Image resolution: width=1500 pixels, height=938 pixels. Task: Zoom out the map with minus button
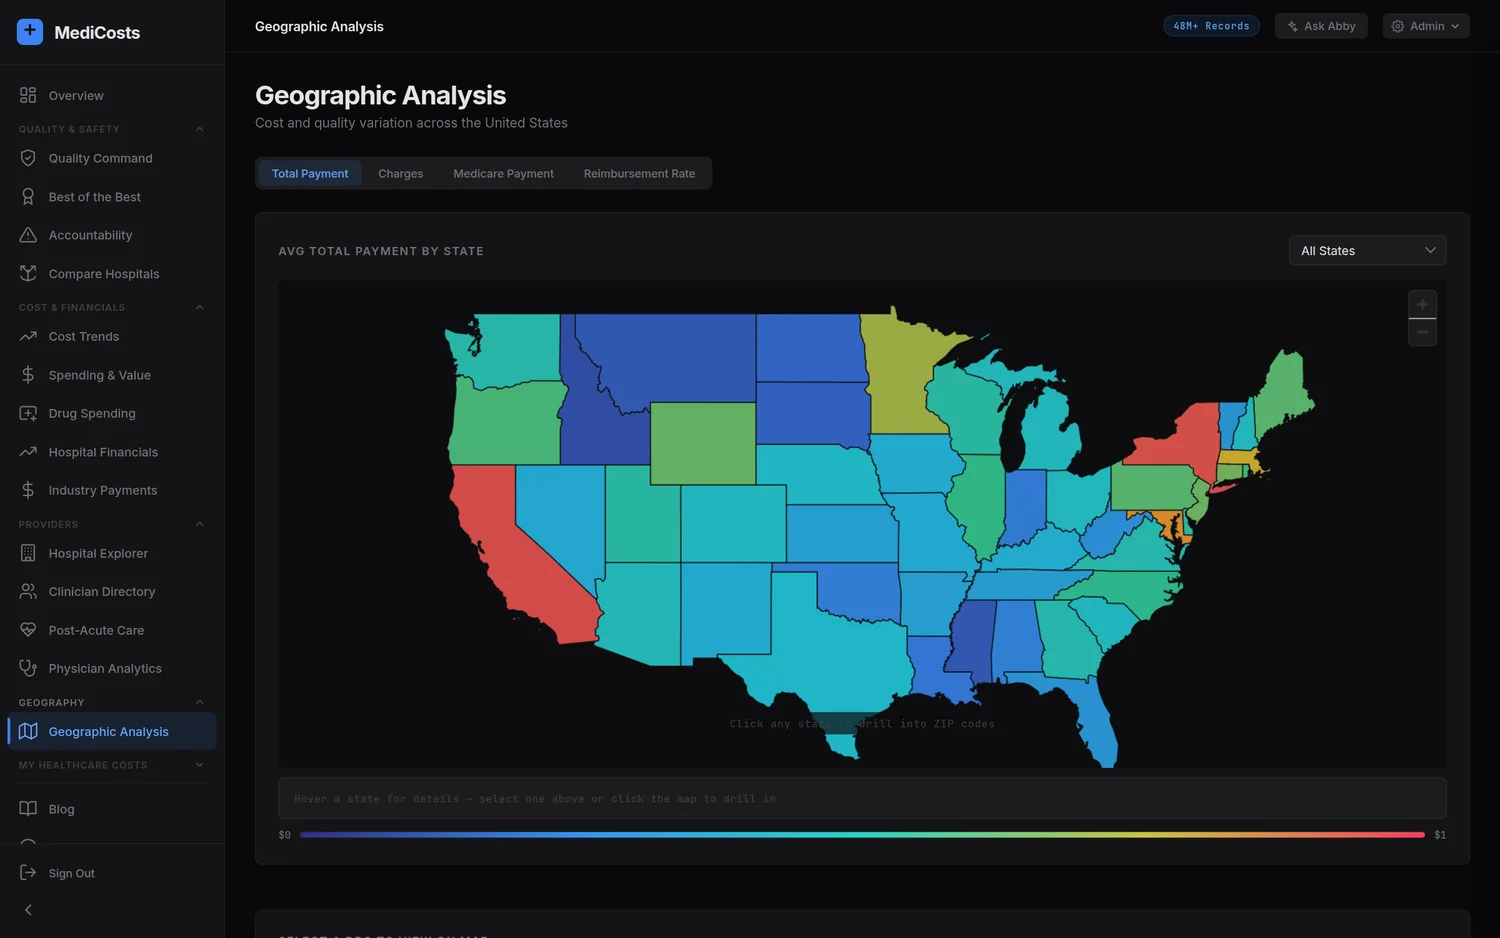pyautogui.click(x=1422, y=332)
